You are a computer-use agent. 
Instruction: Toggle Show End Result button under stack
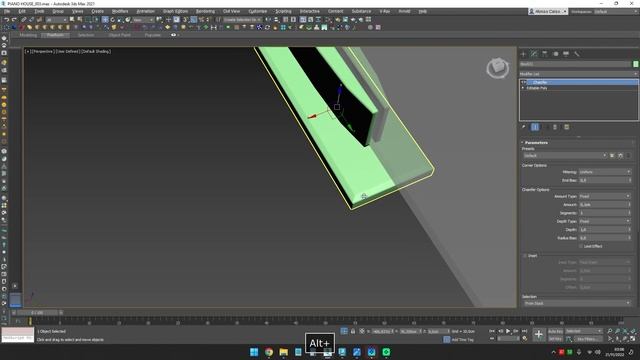[535, 127]
